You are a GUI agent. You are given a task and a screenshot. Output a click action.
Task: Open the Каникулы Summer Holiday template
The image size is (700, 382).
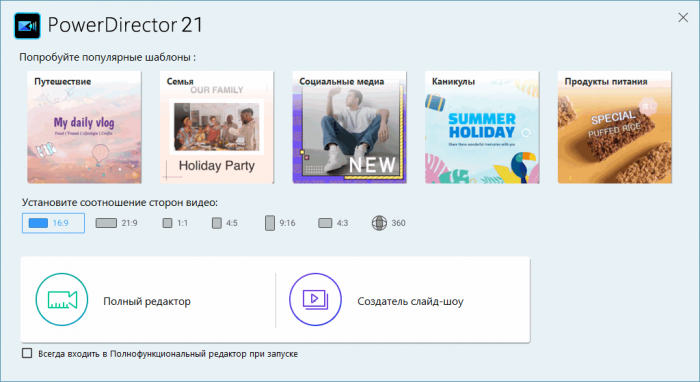[482, 127]
